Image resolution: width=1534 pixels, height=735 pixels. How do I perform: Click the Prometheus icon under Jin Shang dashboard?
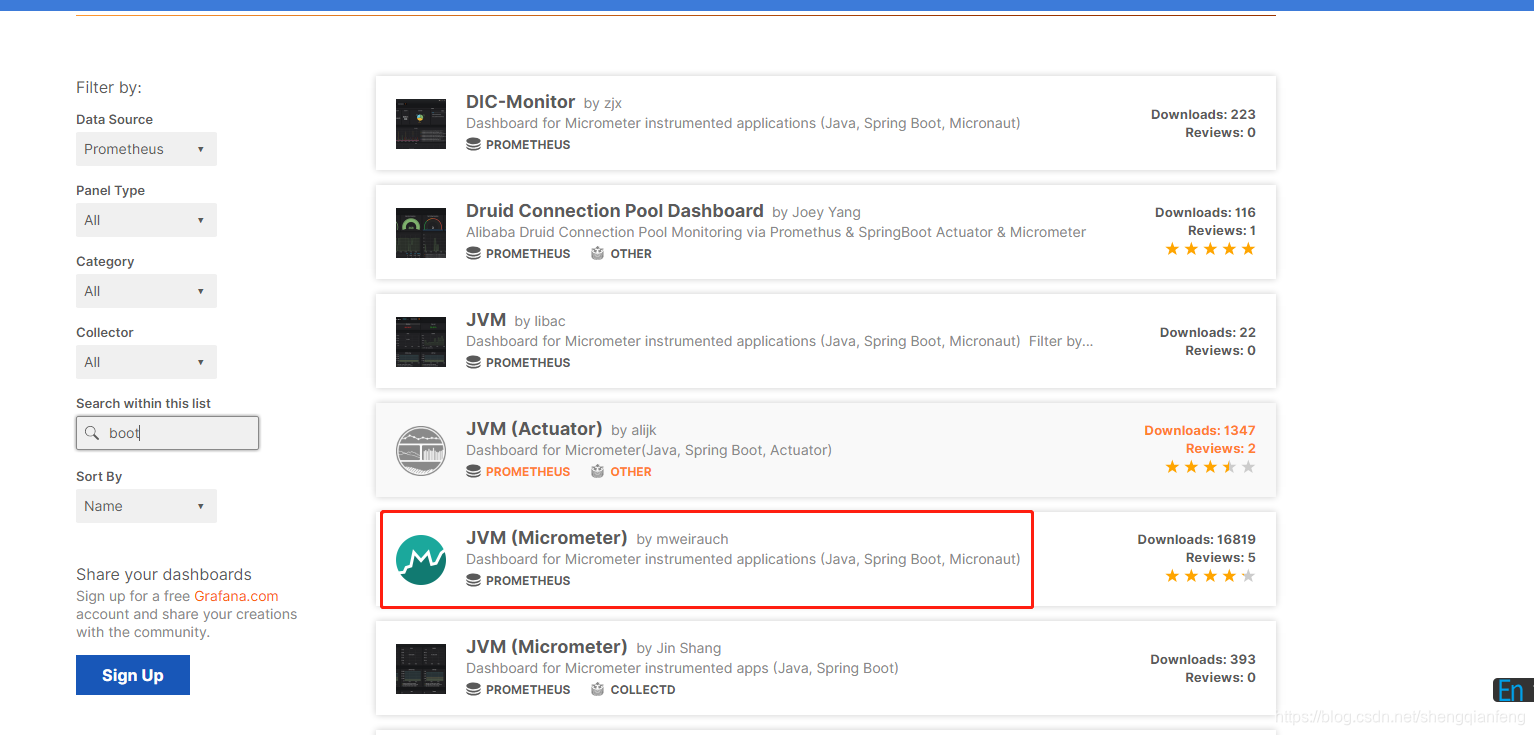[473, 690]
